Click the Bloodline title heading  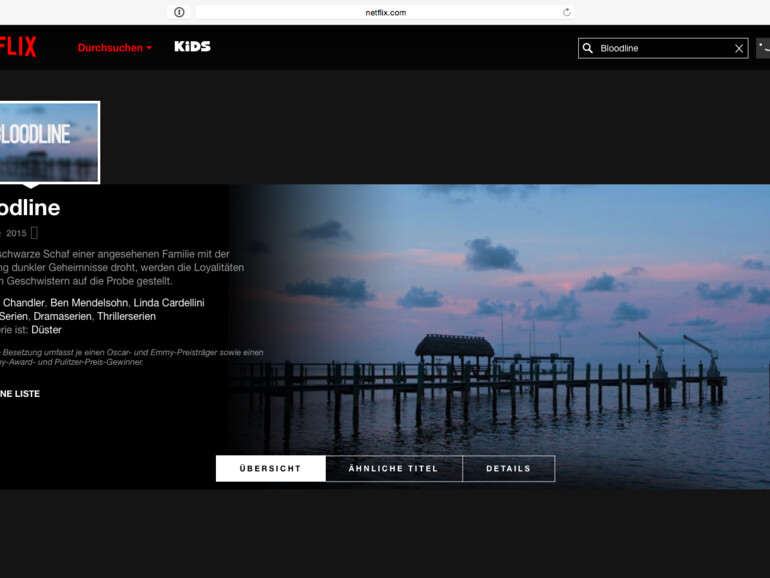pyautogui.click(x=29, y=208)
